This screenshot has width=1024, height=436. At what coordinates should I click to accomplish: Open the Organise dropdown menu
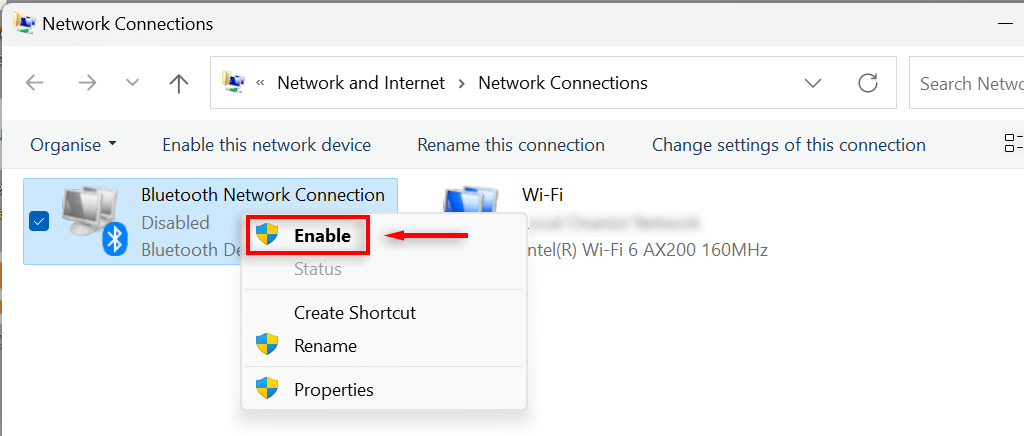tap(73, 145)
